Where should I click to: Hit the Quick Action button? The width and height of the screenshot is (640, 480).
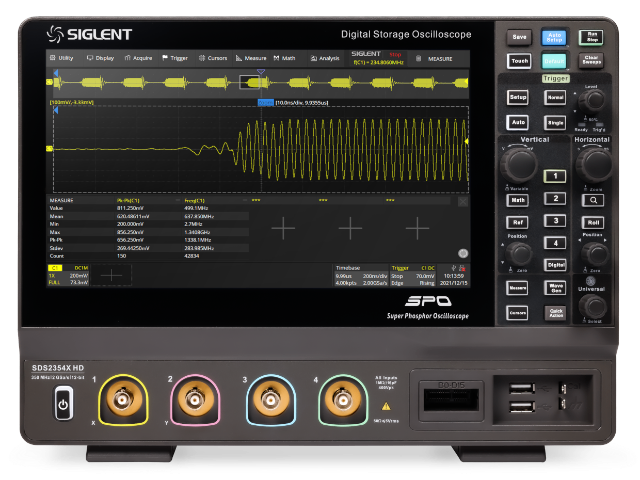(555, 313)
